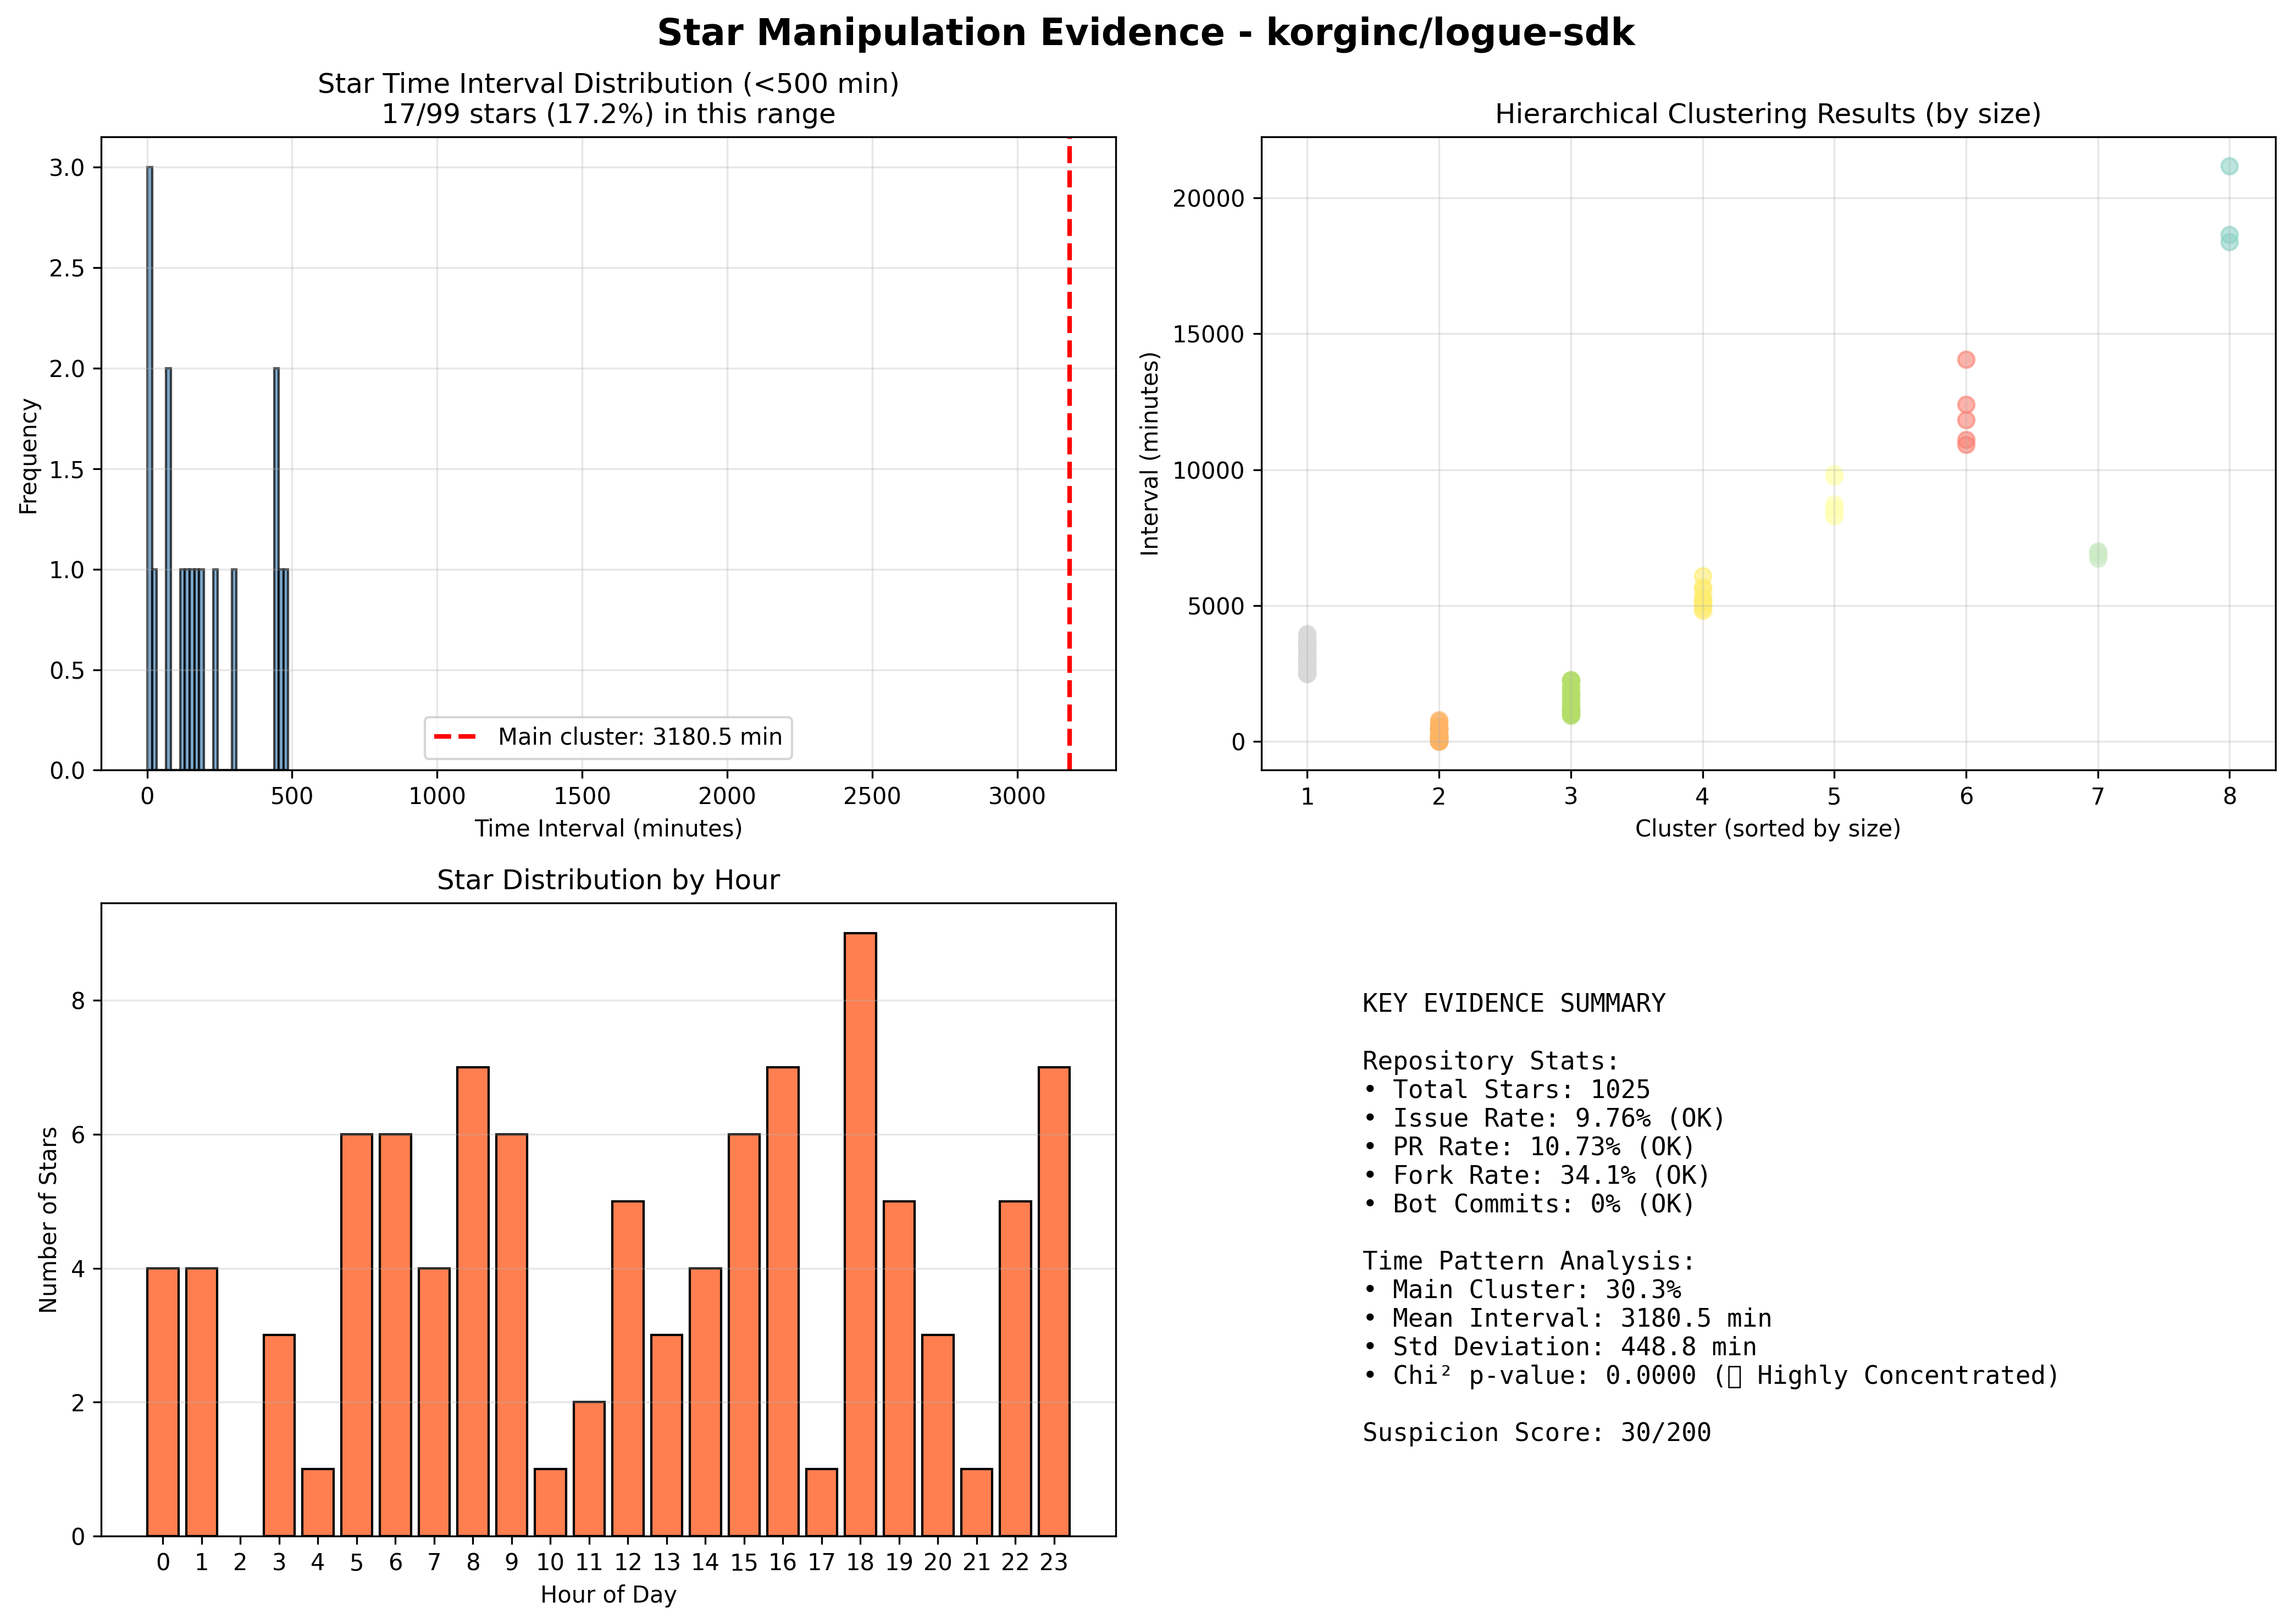Select the 'Bot Commits: 0% (OK)' line
This screenshot has height=1624, width=2292.
coord(1529,1204)
